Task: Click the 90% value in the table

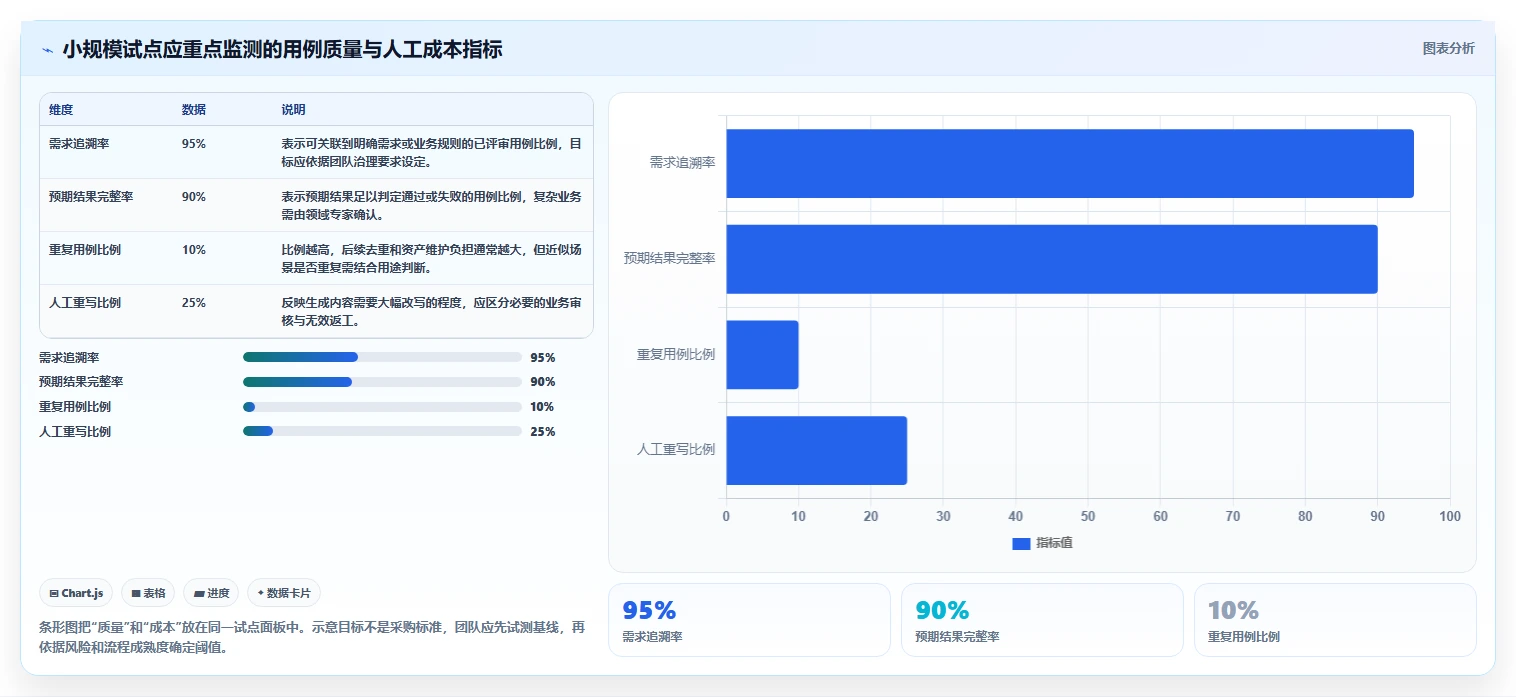Action: [194, 197]
